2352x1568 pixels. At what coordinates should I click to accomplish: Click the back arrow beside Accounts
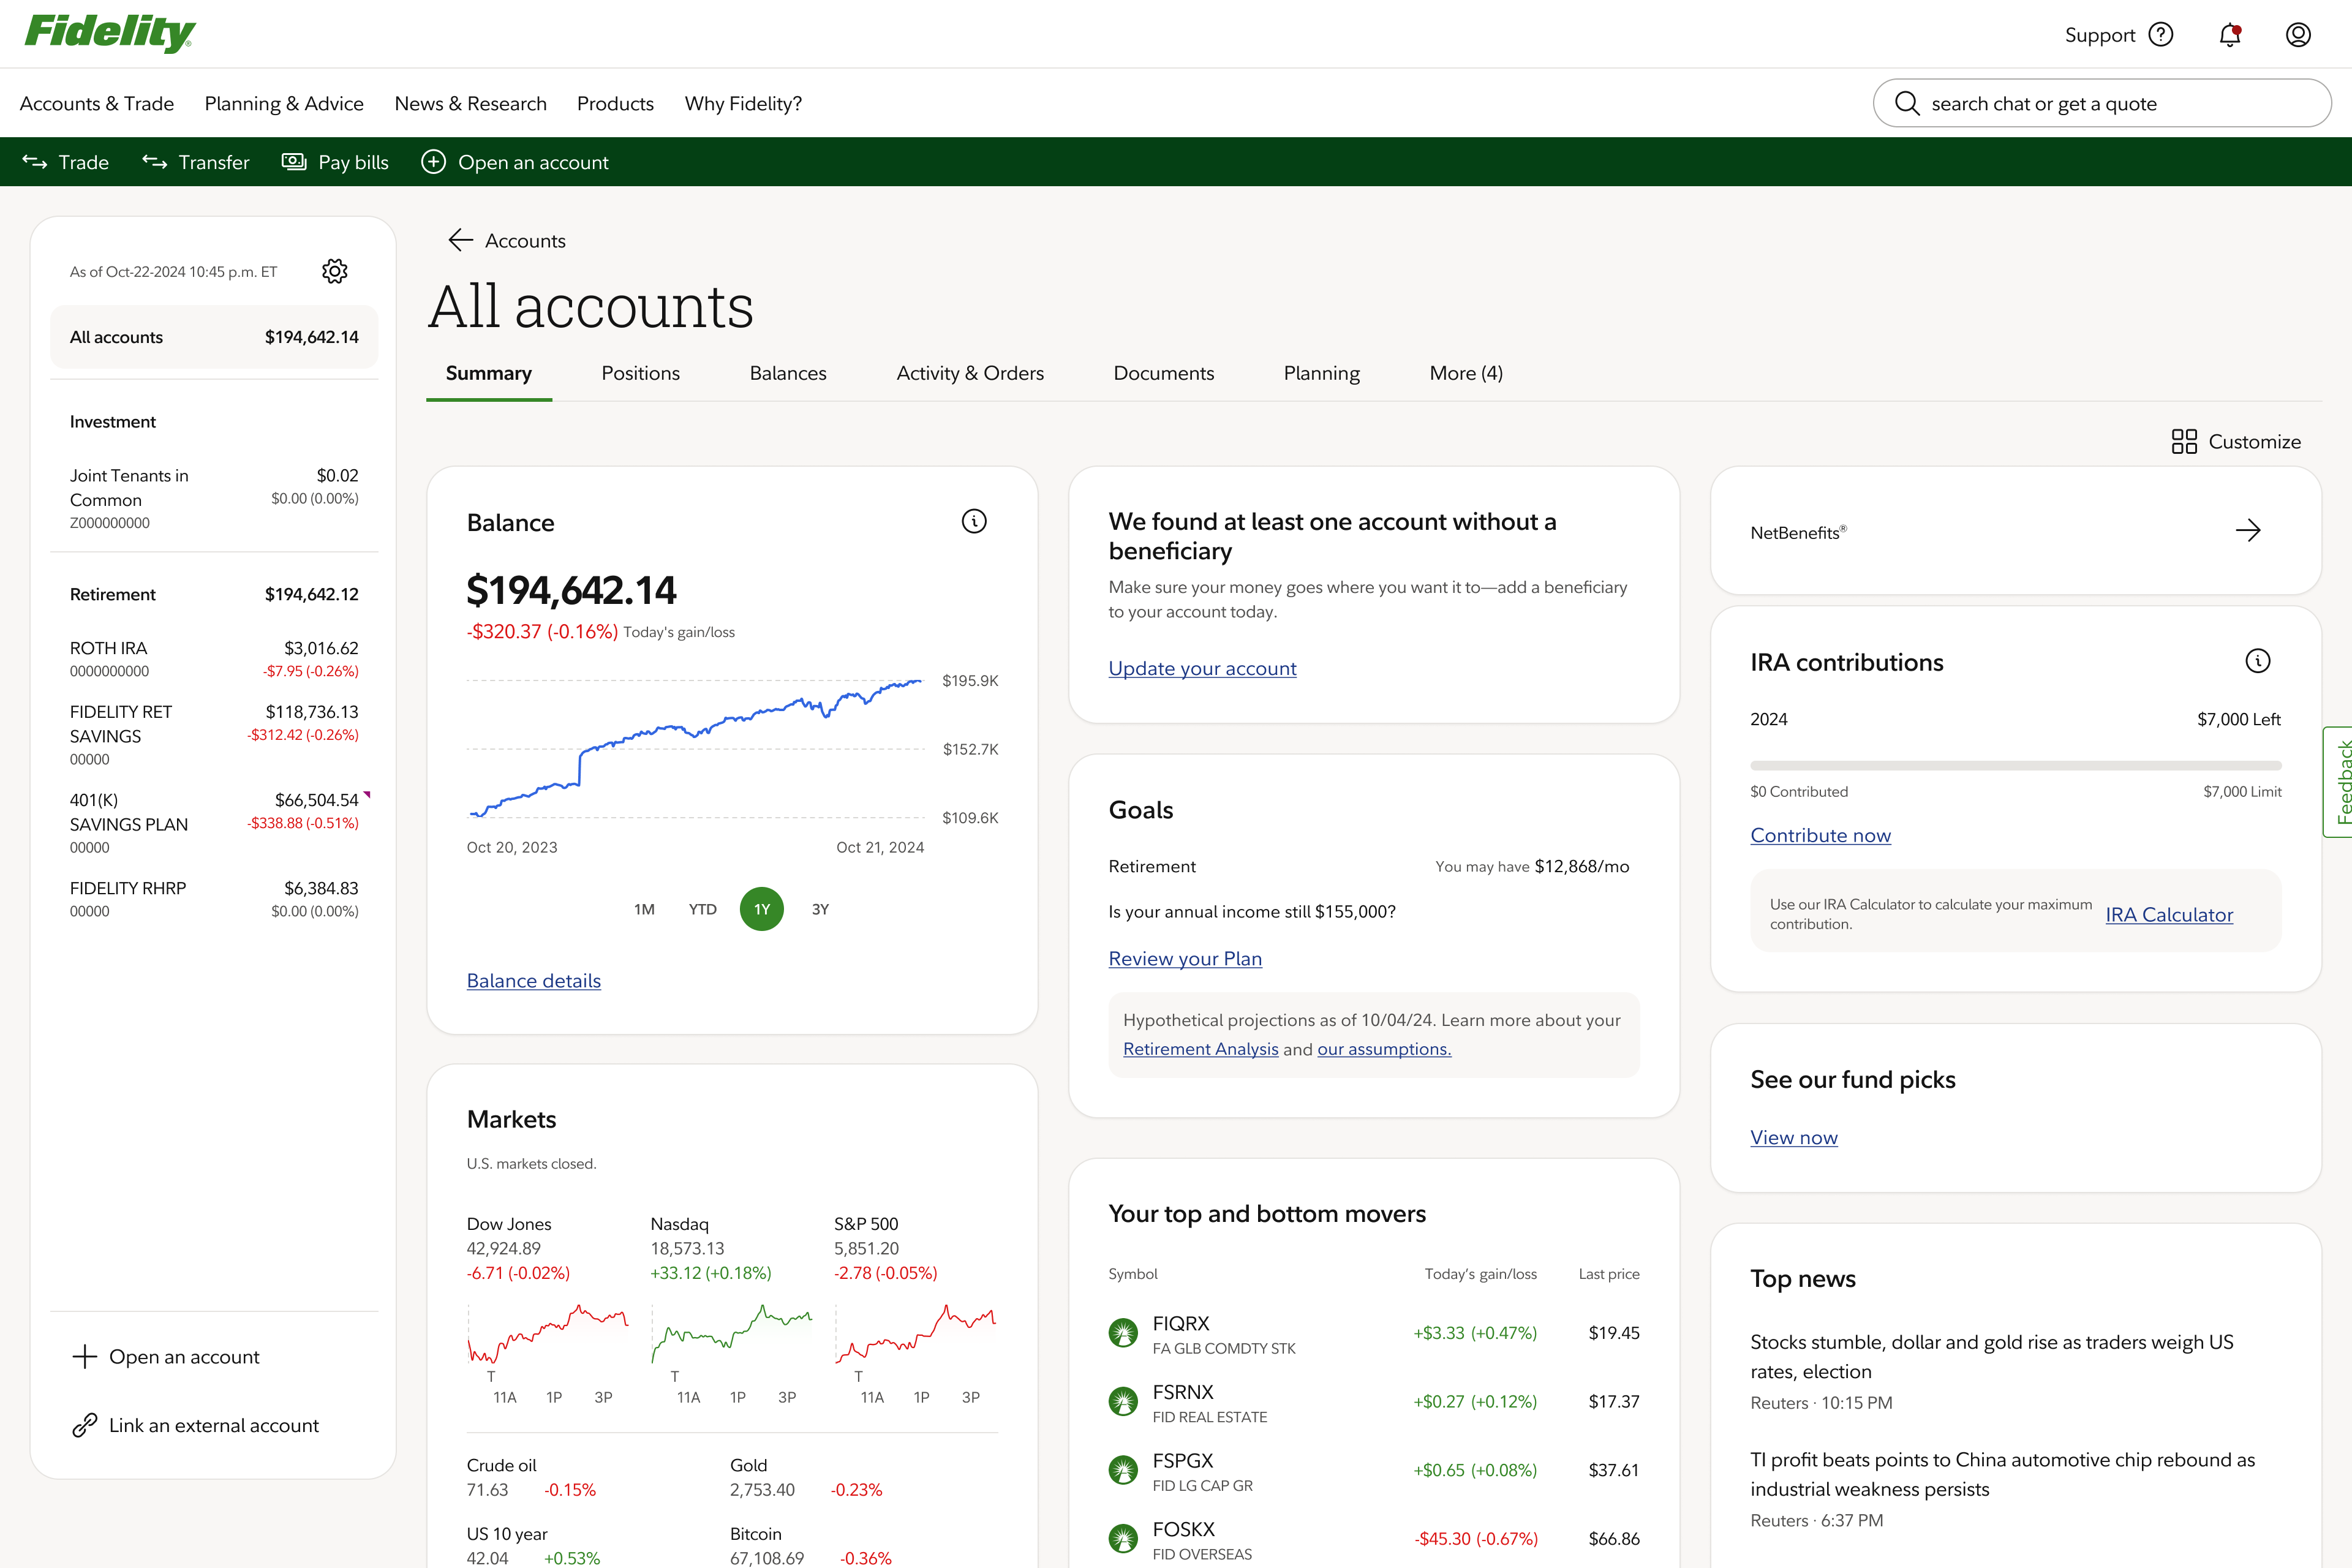[460, 240]
